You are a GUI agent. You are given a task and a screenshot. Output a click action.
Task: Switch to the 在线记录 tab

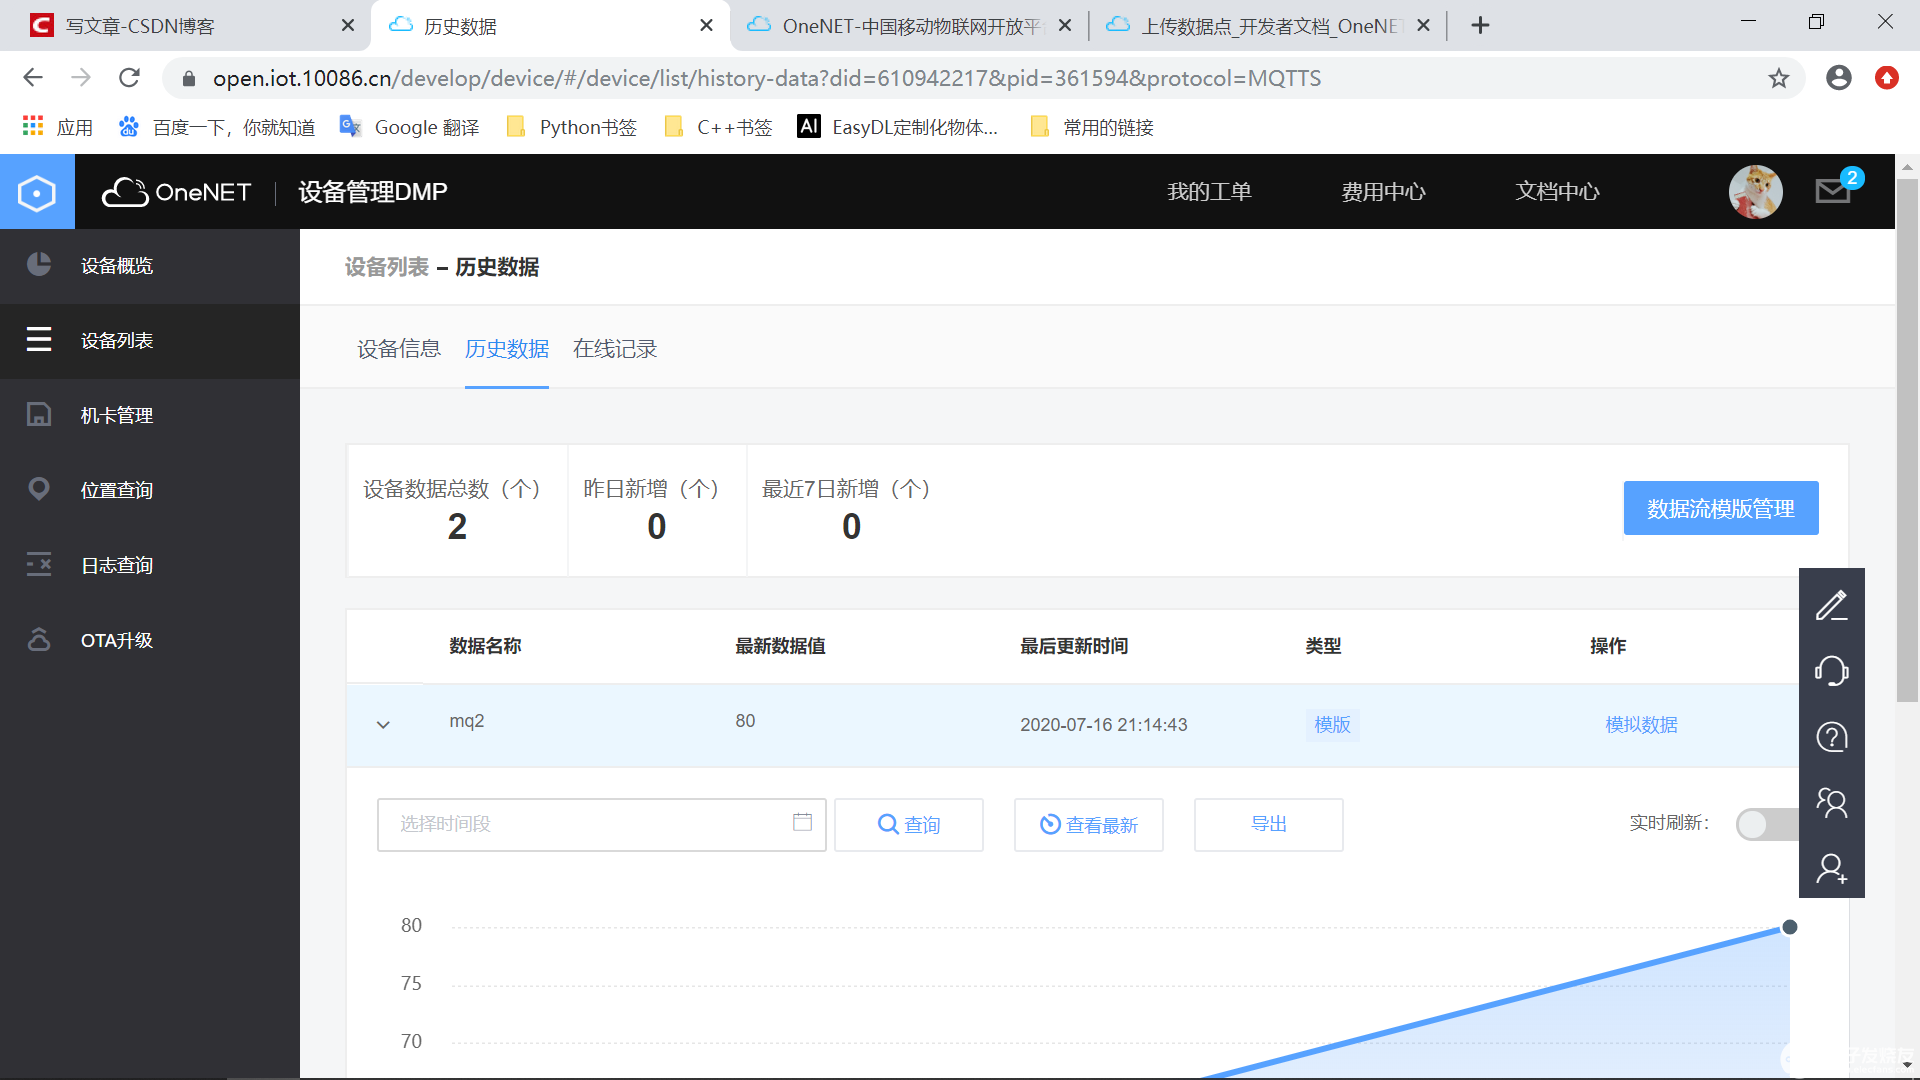pos(614,349)
